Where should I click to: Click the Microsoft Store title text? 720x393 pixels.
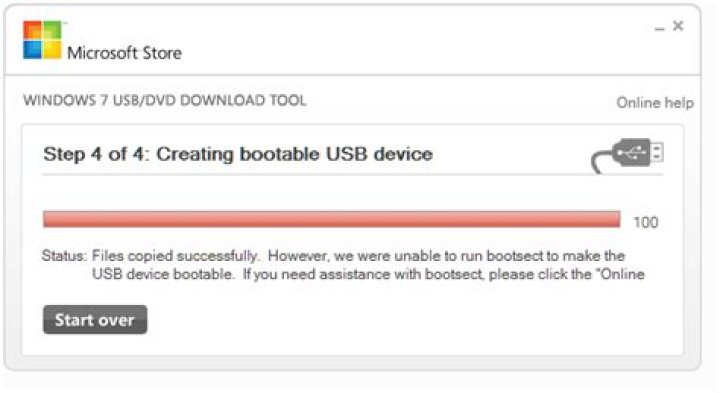[x=124, y=53]
